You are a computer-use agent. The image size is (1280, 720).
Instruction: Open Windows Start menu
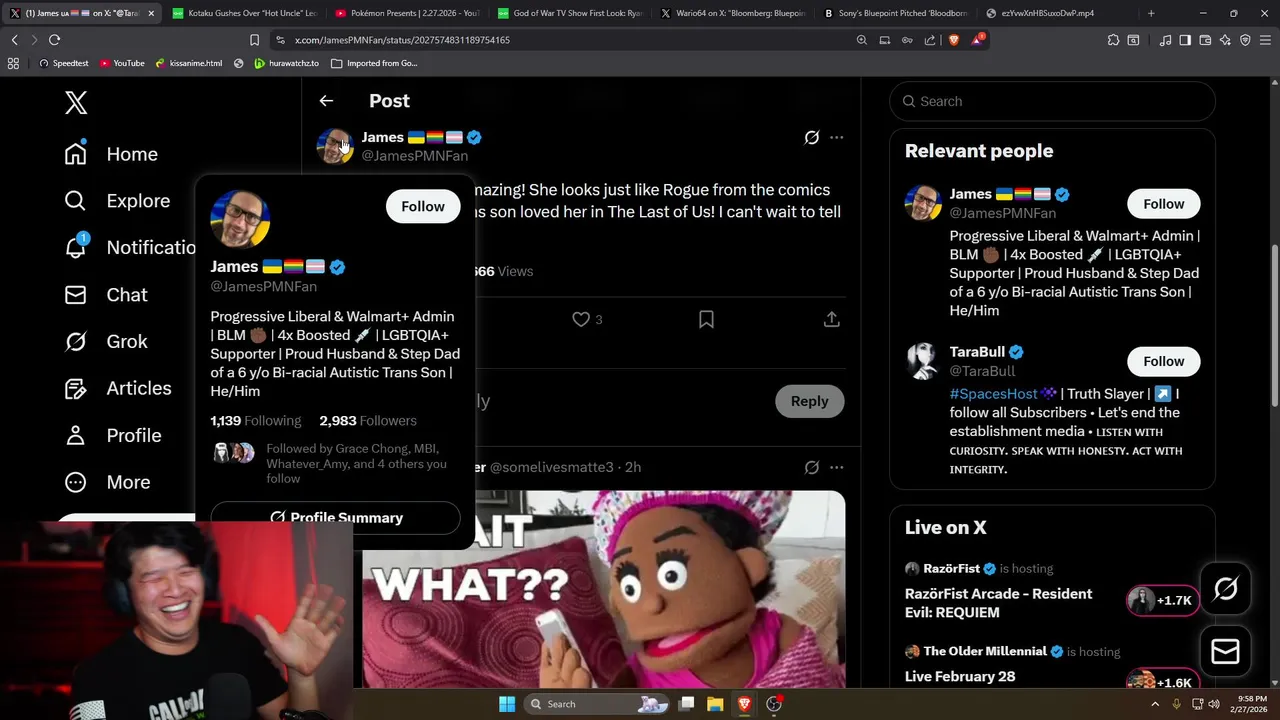(507, 704)
